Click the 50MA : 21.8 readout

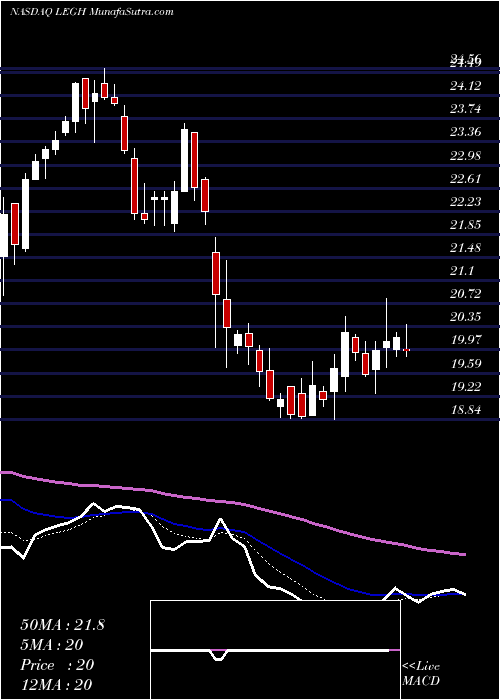[62, 625]
